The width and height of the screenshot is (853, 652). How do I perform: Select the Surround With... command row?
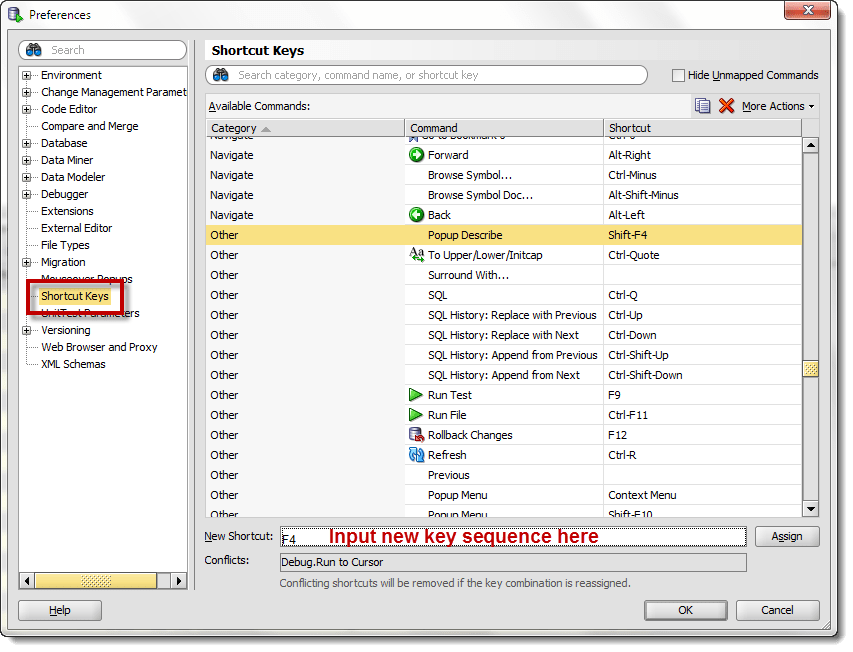coord(503,275)
